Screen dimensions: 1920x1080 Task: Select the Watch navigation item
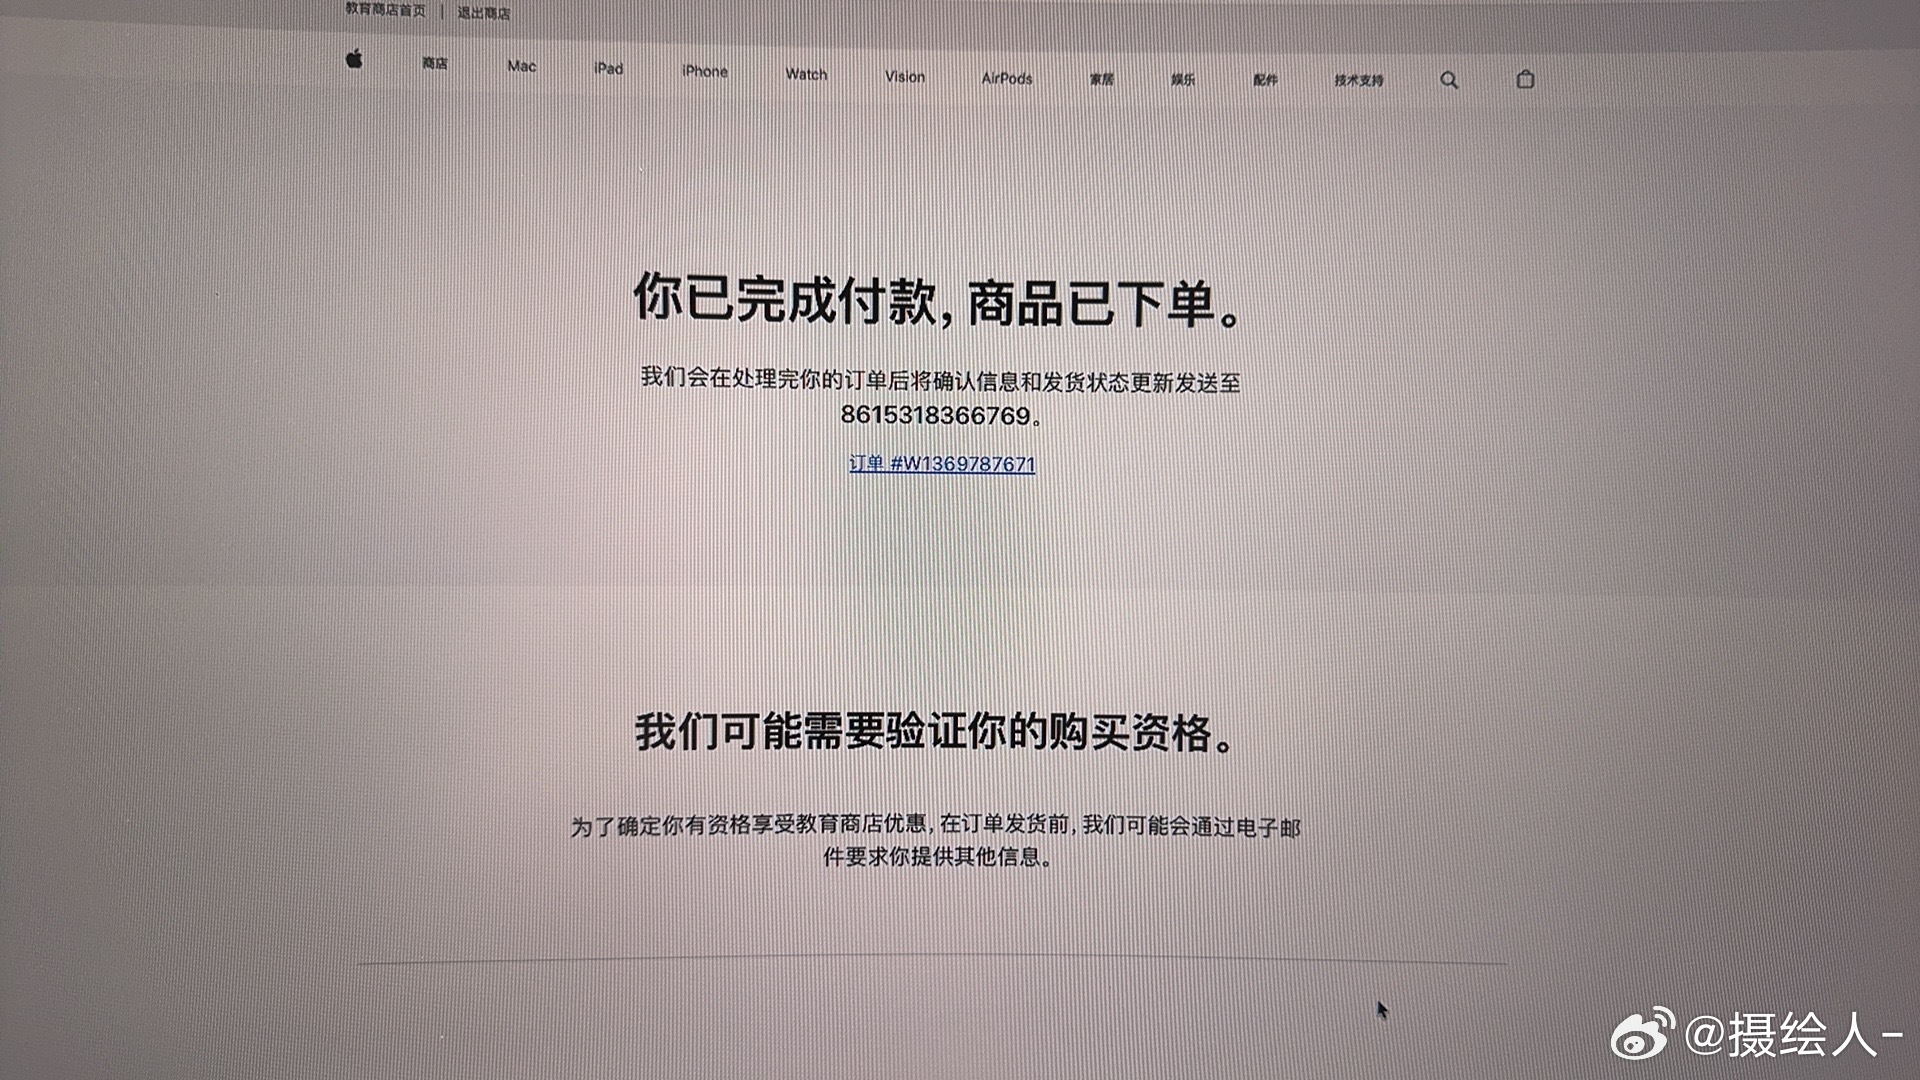point(806,75)
